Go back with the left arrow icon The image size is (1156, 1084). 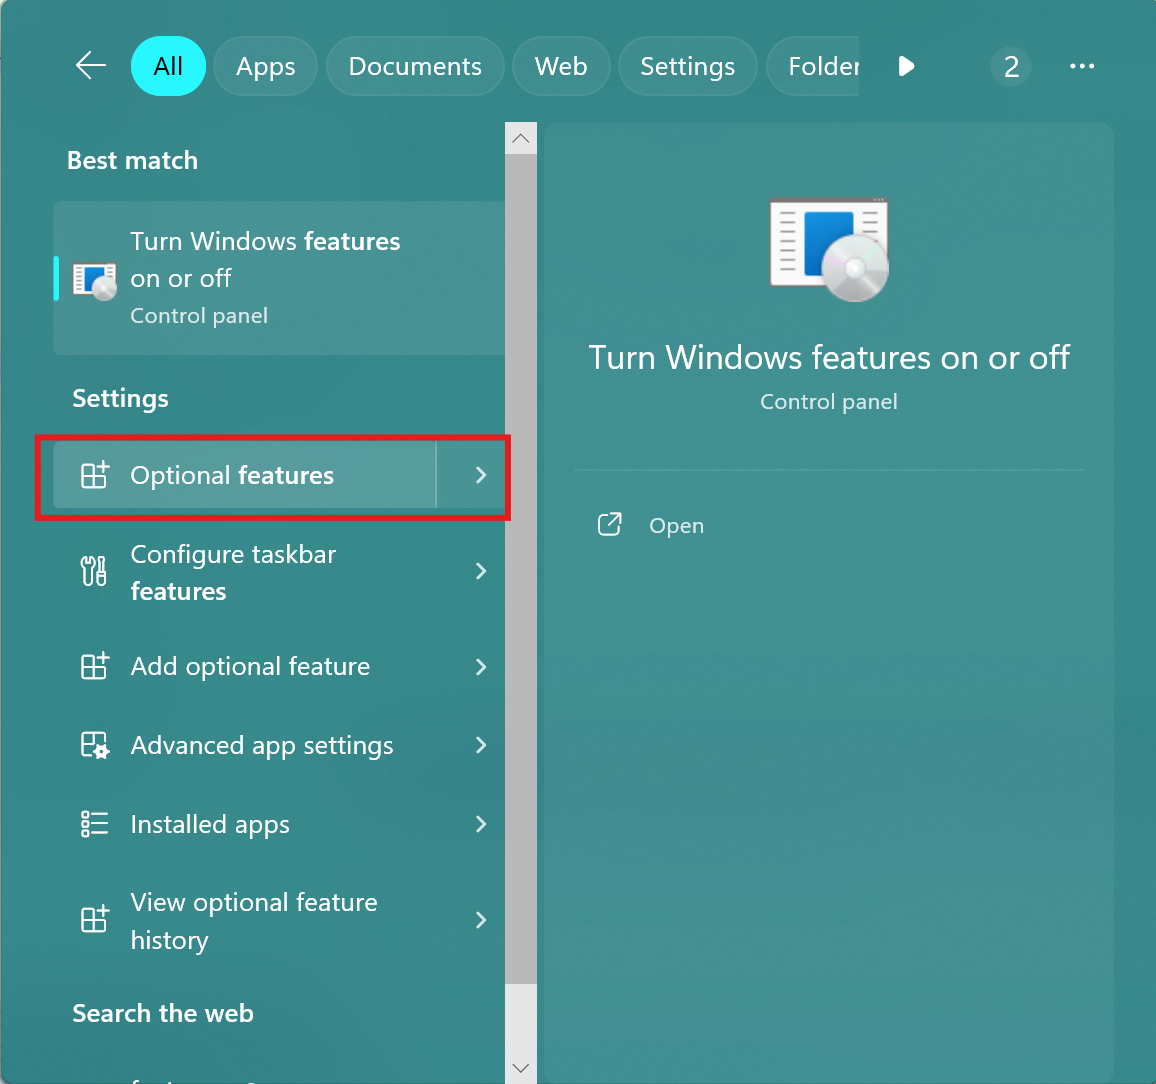click(x=91, y=66)
